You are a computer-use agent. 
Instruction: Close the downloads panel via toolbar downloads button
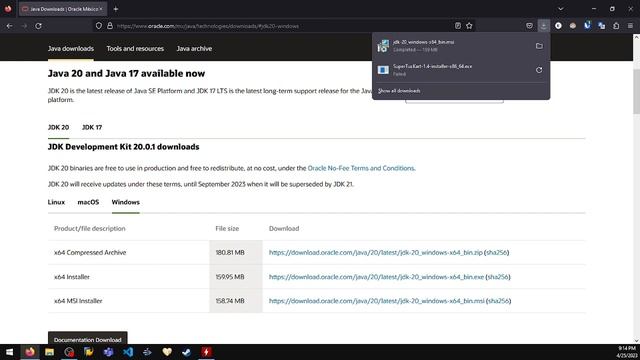[x=544, y=26]
